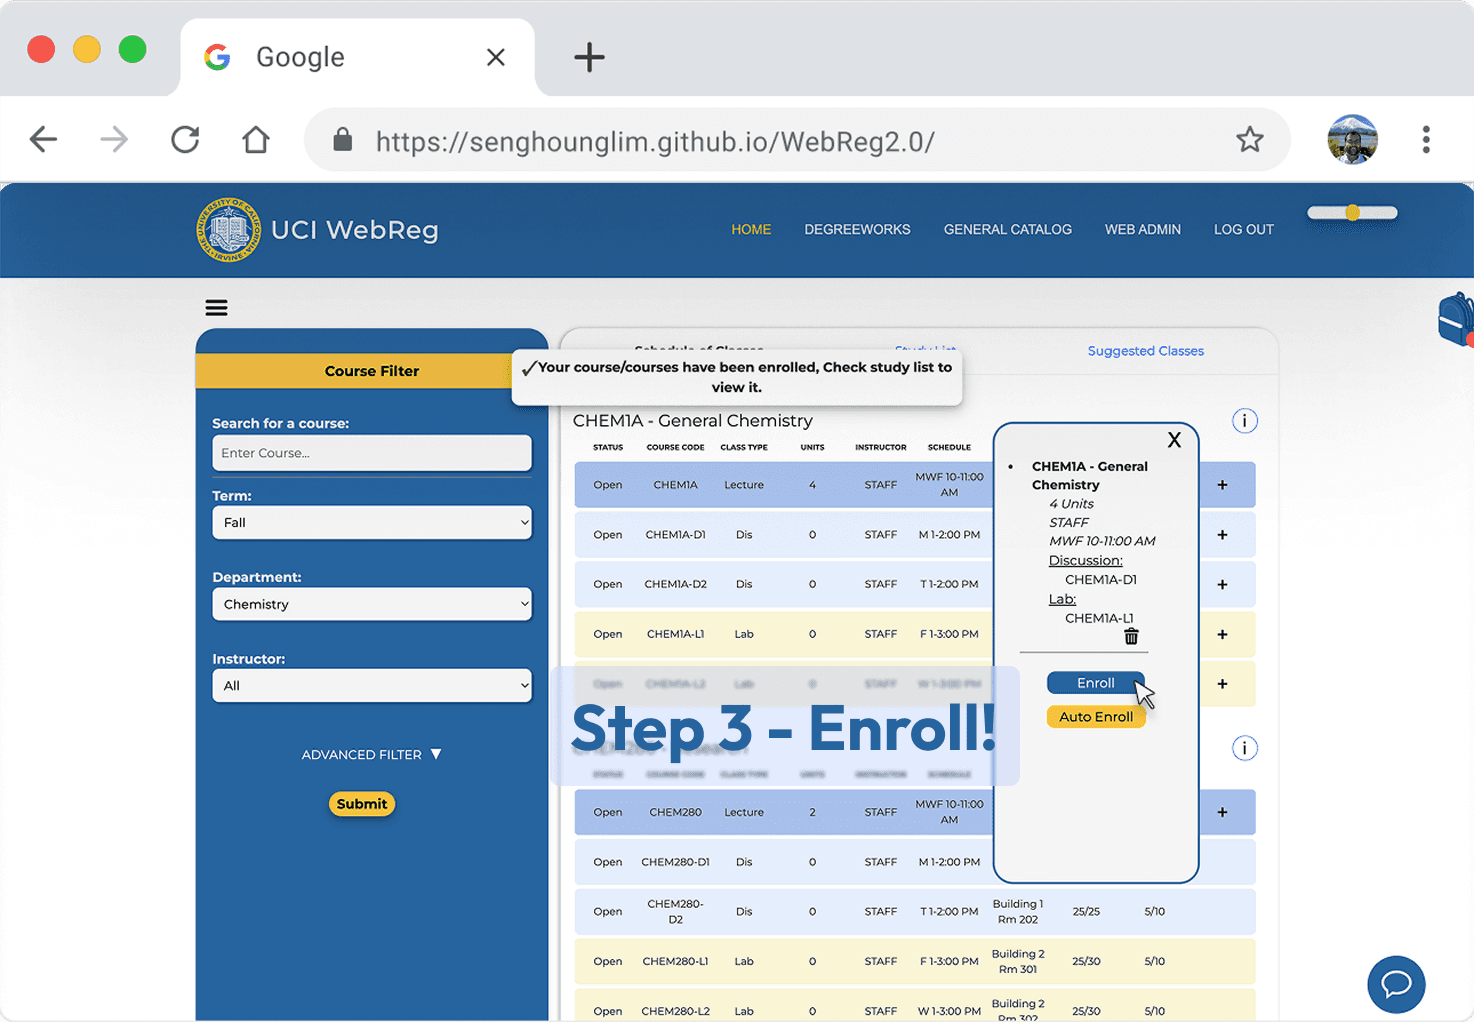Click CHEM1A-L1 under Lab in cart
The width and height of the screenshot is (1474, 1022).
click(1099, 618)
